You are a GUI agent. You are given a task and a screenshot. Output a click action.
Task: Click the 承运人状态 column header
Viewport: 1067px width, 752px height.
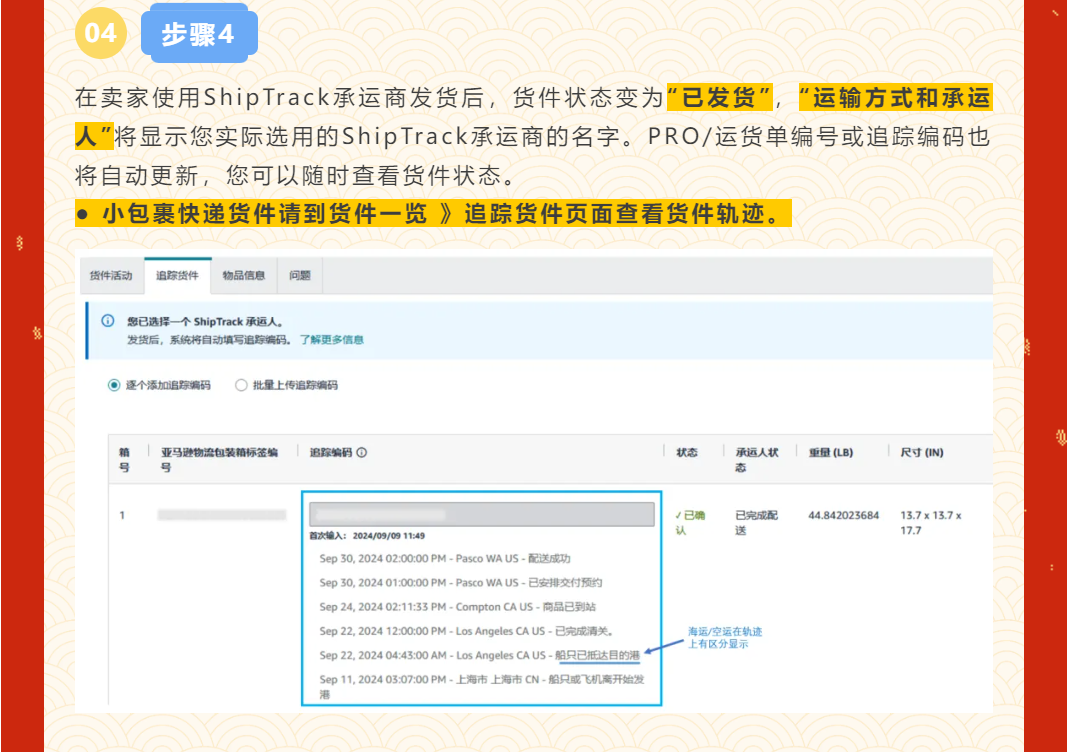click(x=757, y=459)
